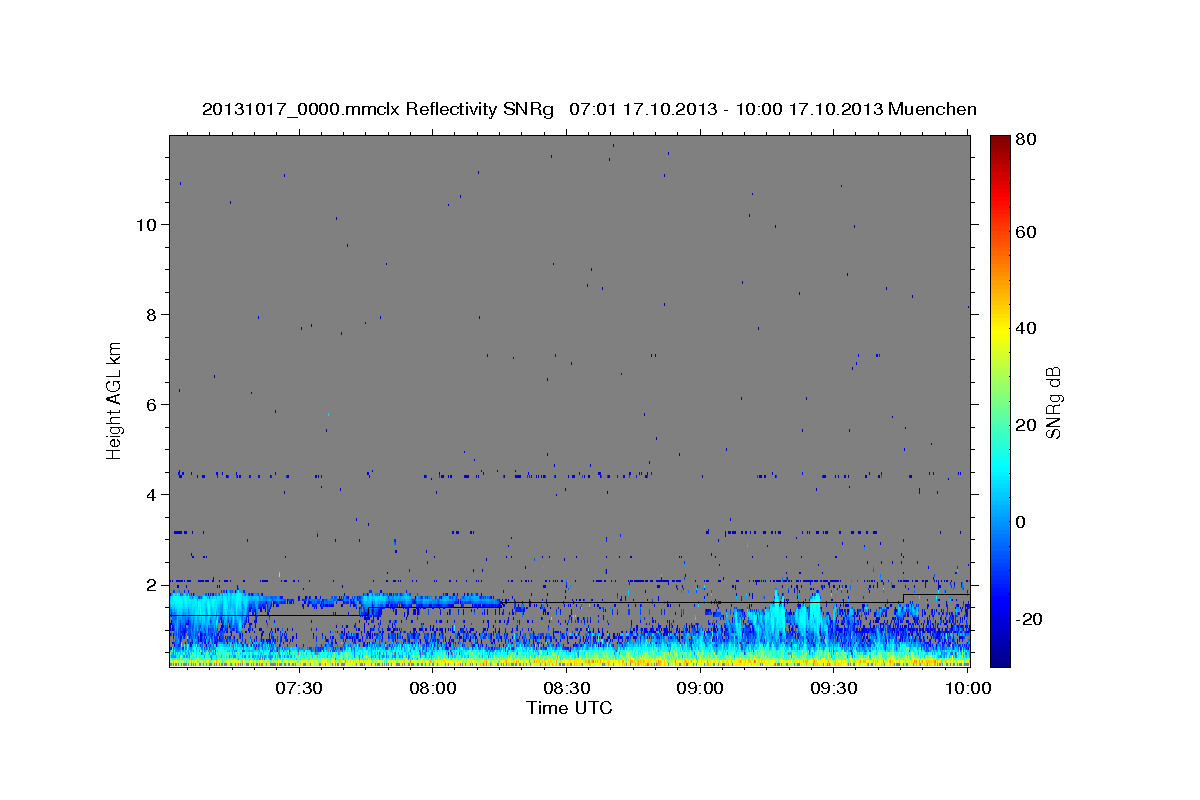1200x800 pixels.
Task: Click the height tick label 2
Action: tap(152, 584)
